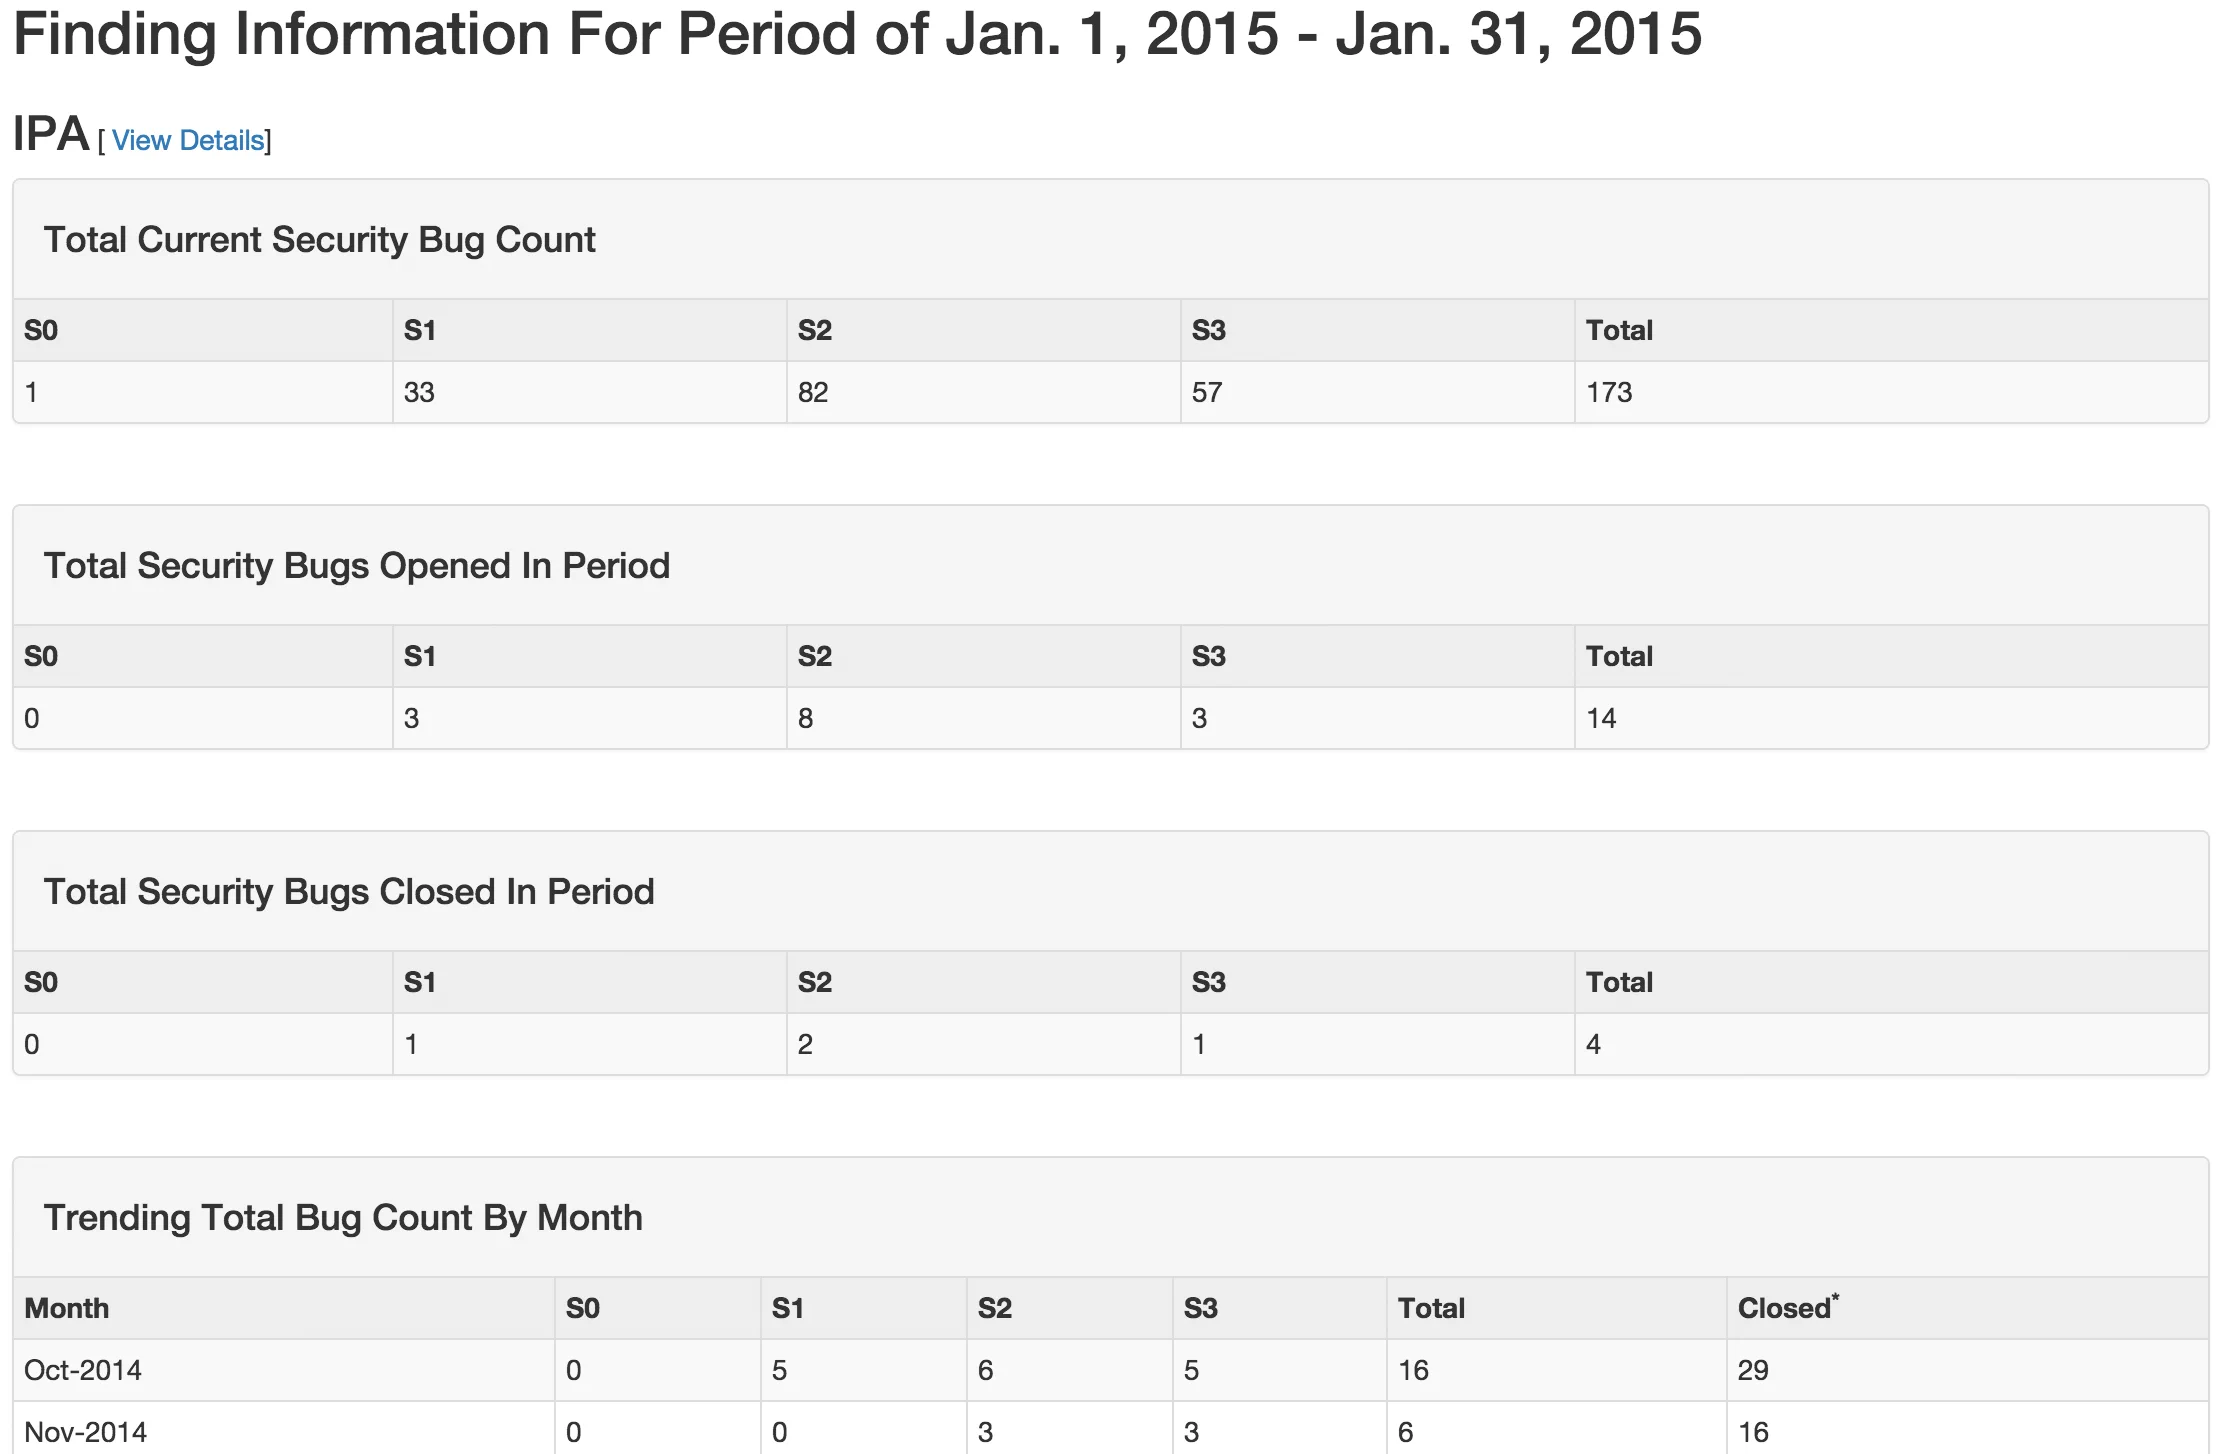Click the page title Finding Information For Period
The image size is (2224, 1454).
pyautogui.click(x=856, y=34)
